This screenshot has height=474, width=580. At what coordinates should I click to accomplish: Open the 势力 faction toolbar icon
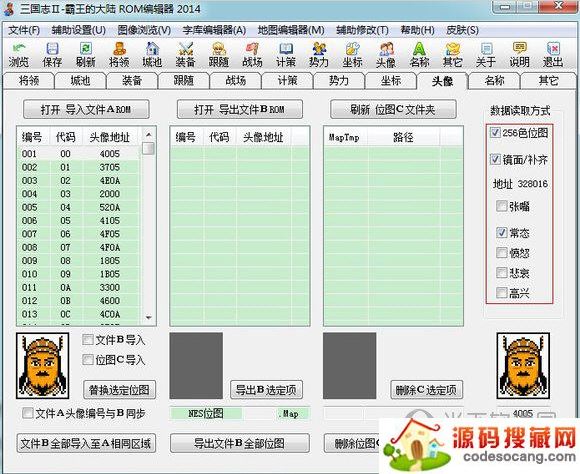coord(319,55)
